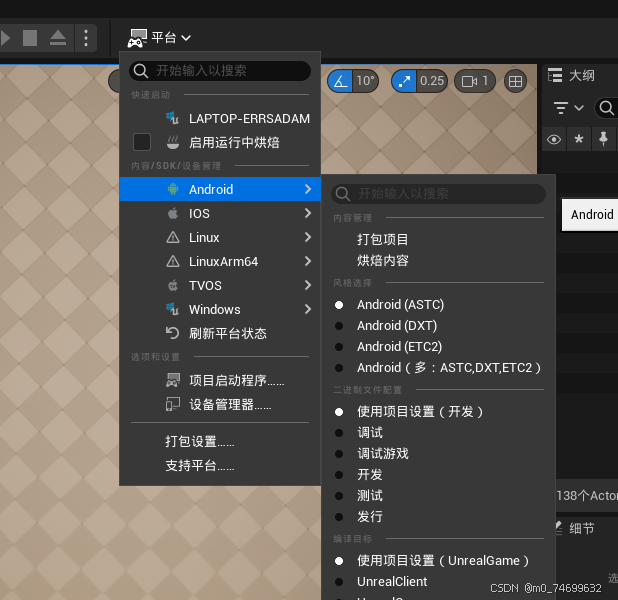The height and width of the screenshot is (600, 618).
Task: Open 打包设置 packaging settings
Action: coord(220,442)
